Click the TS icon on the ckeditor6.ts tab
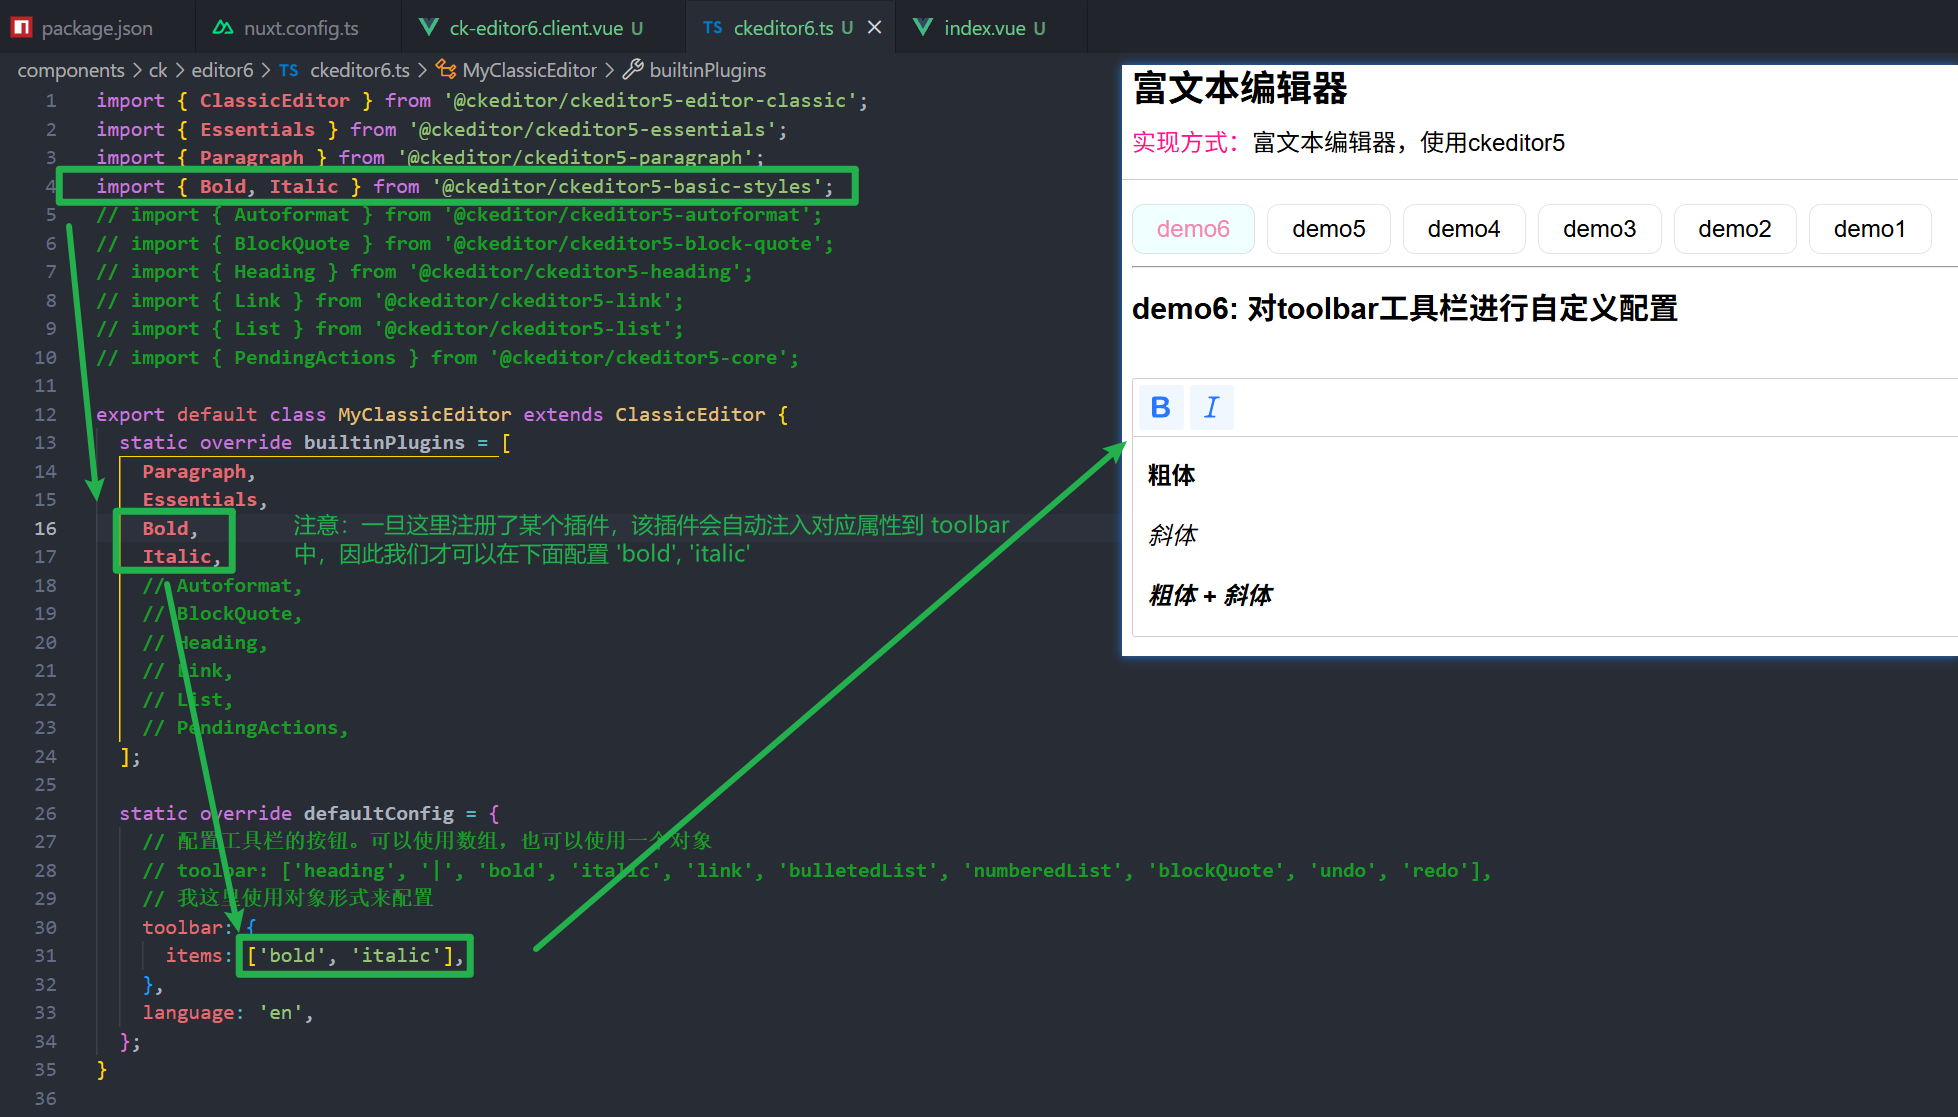The image size is (1958, 1117). click(x=712, y=27)
